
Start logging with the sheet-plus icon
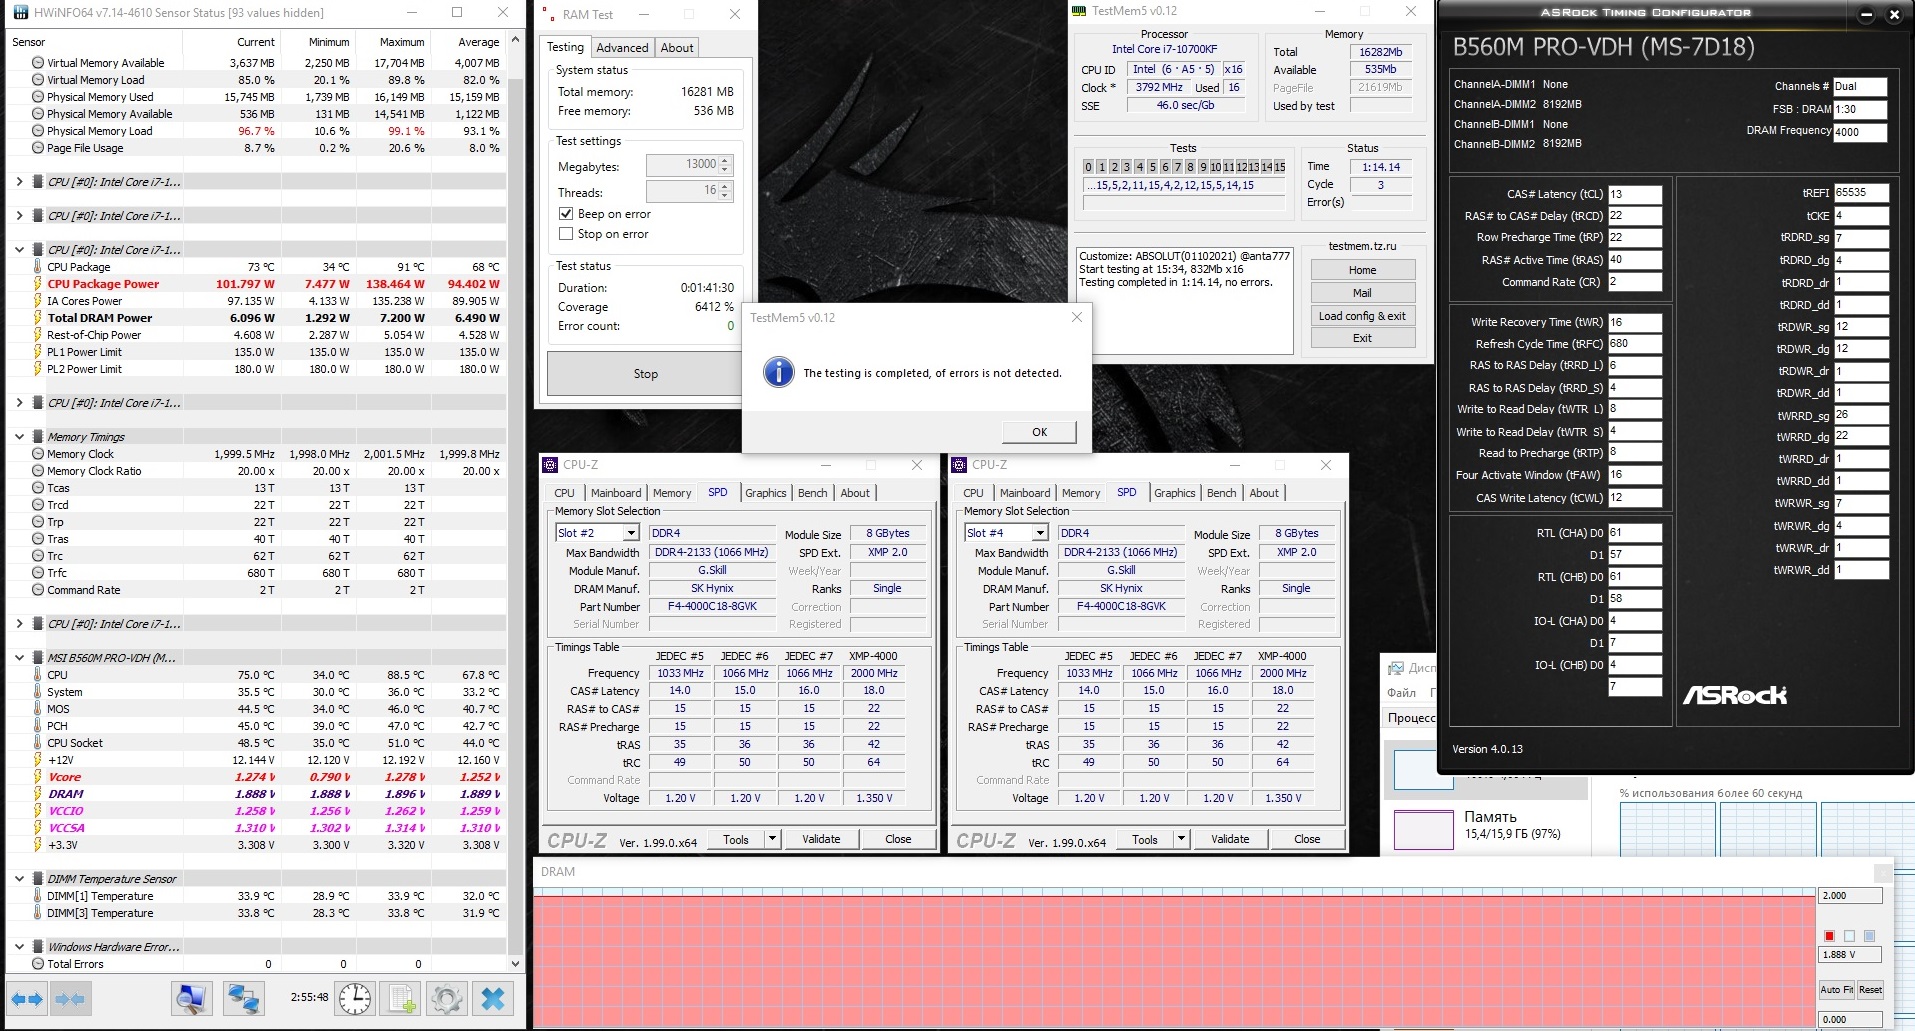point(402,998)
